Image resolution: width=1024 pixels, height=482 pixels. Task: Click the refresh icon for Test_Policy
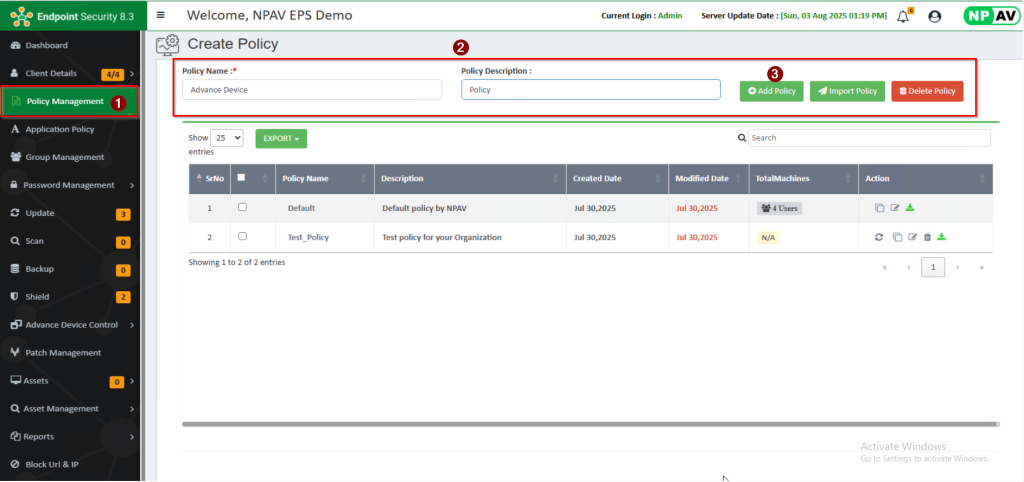pyautogui.click(x=878, y=237)
